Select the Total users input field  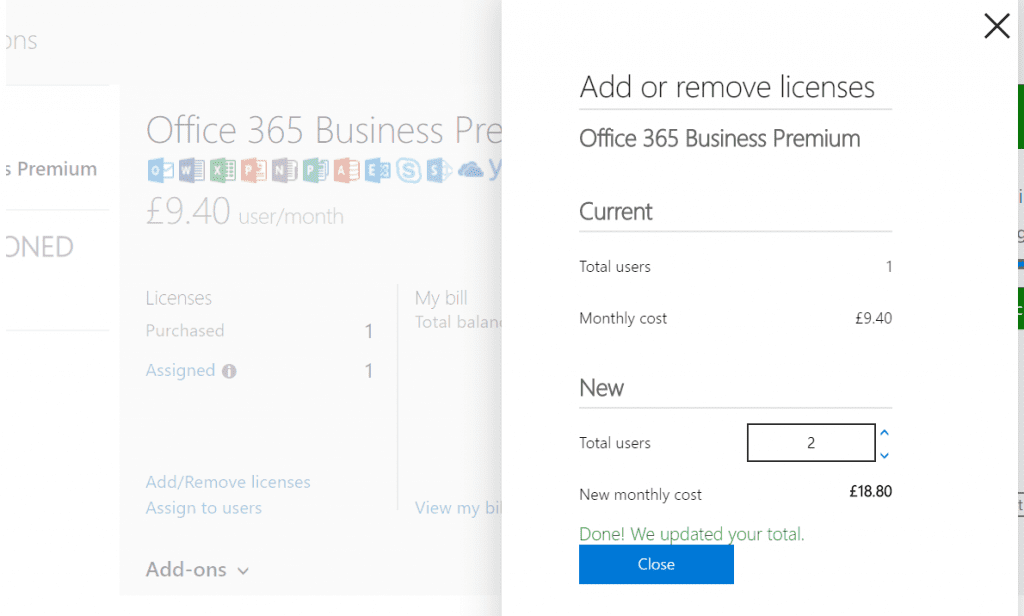pos(810,442)
